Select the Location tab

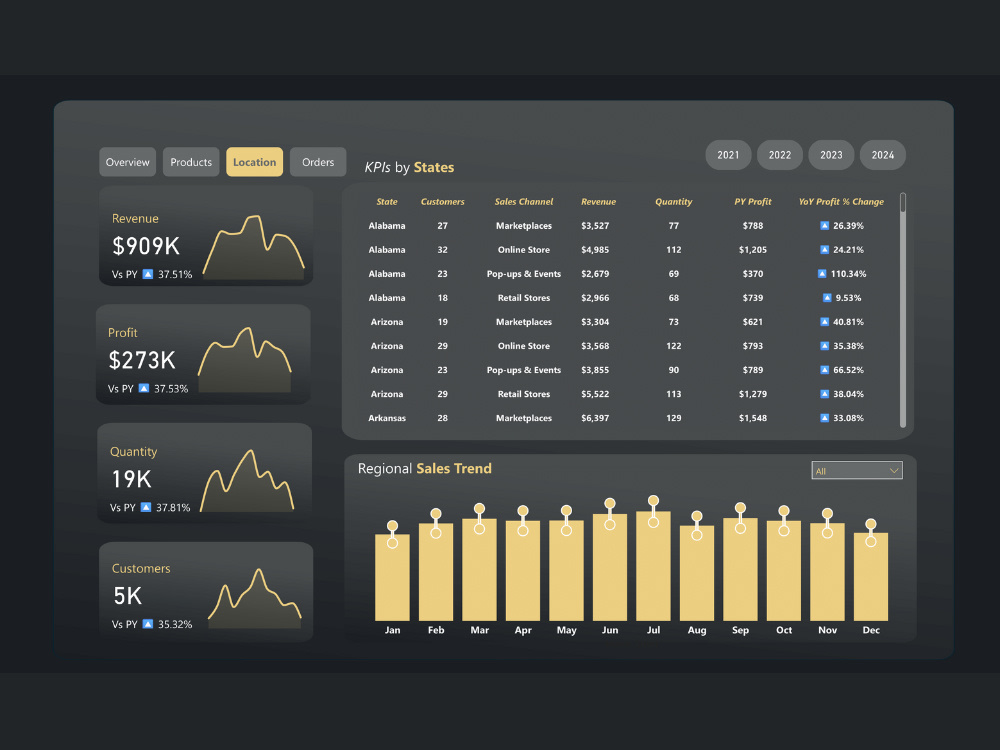click(254, 162)
